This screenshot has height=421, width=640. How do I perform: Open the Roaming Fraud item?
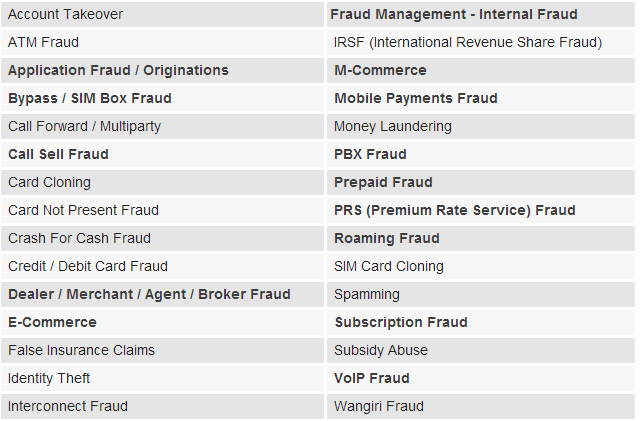tap(387, 239)
